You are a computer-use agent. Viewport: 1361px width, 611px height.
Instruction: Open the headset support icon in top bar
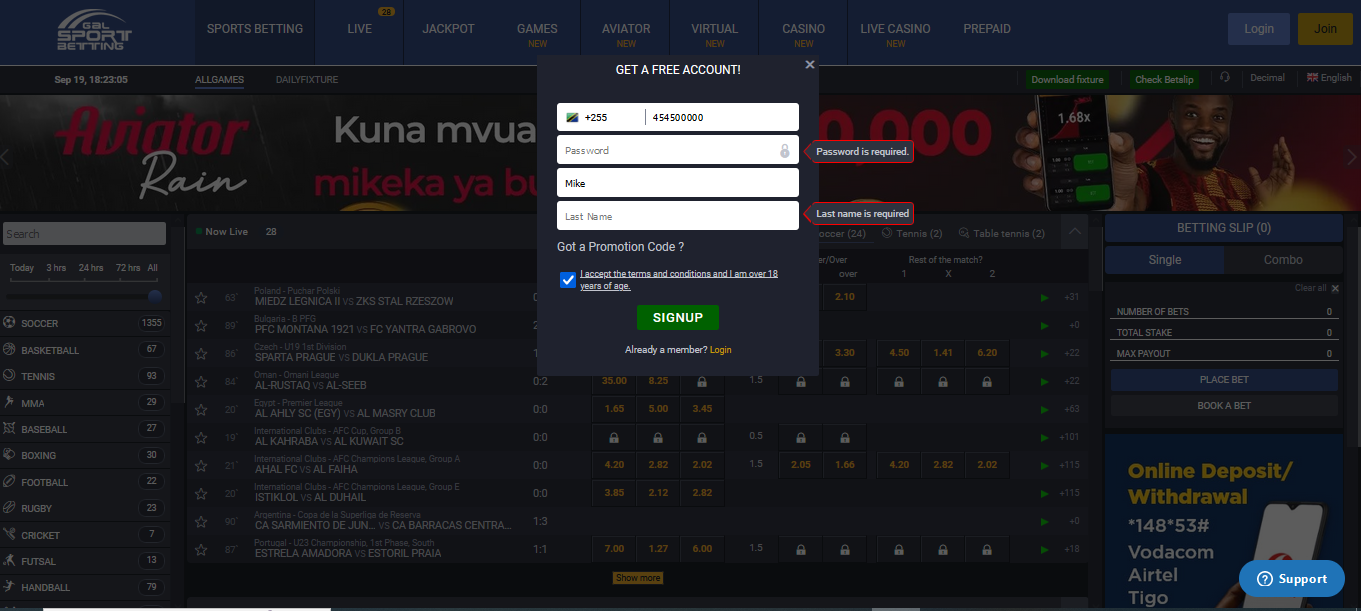click(1225, 78)
